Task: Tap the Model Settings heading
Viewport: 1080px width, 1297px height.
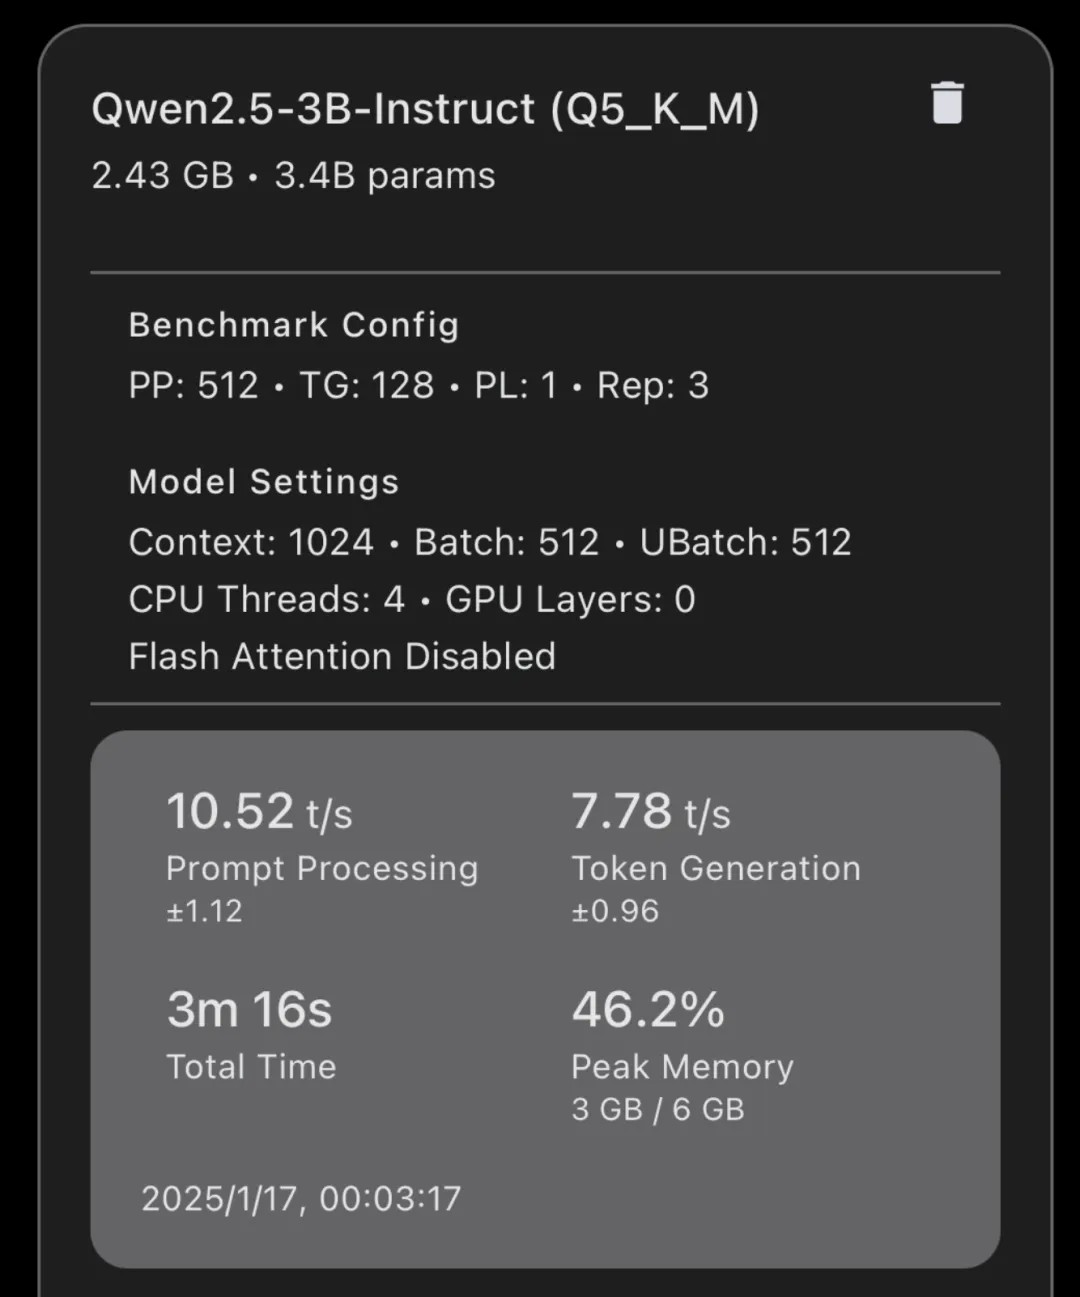Action: click(264, 482)
